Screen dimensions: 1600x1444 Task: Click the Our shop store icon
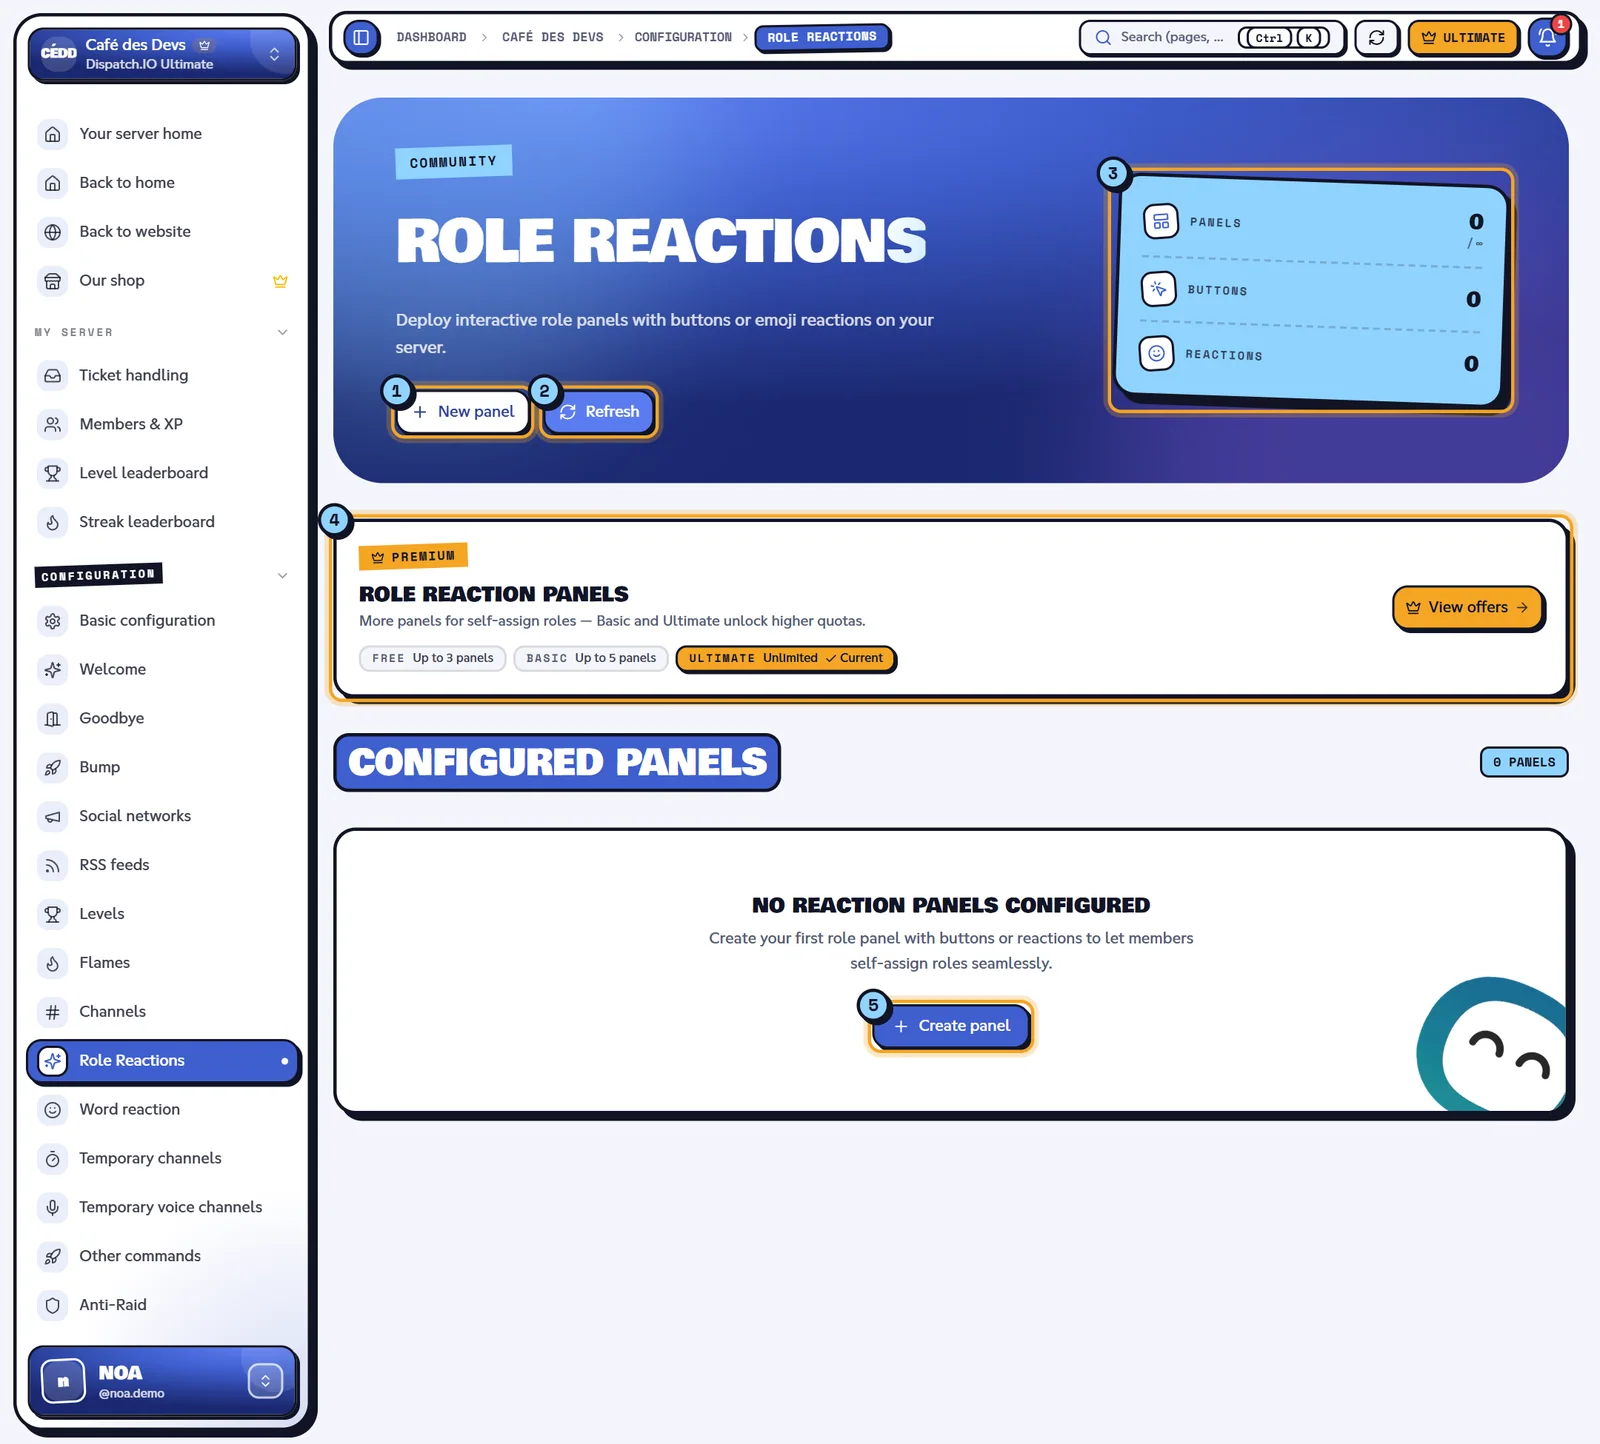click(x=53, y=281)
